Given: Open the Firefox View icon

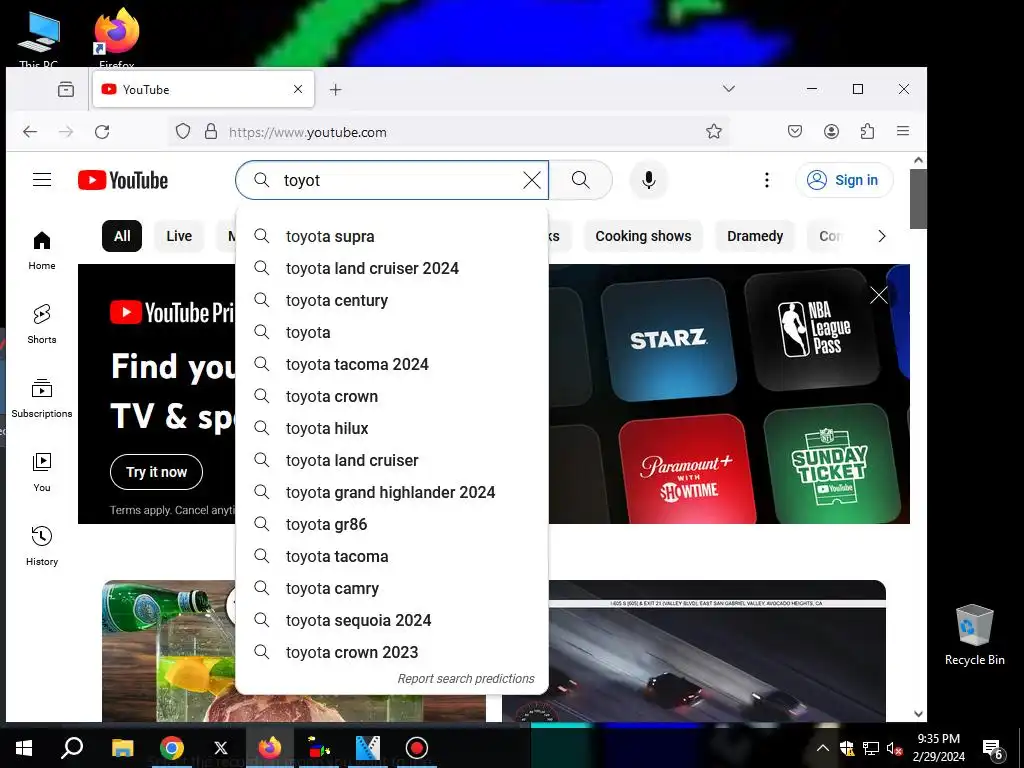Looking at the screenshot, I should pyautogui.click(x=66, y=89).
